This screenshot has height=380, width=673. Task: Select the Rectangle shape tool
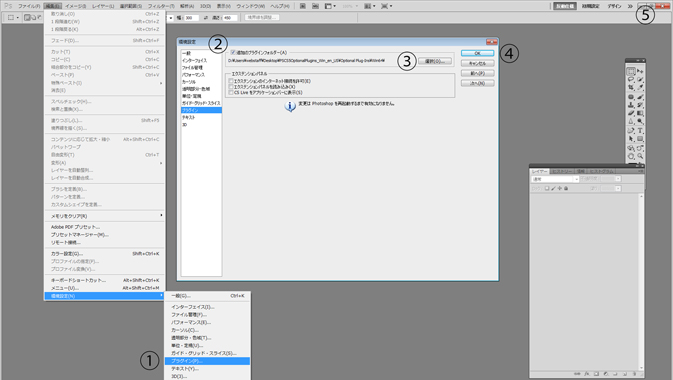tap(640, 139)
